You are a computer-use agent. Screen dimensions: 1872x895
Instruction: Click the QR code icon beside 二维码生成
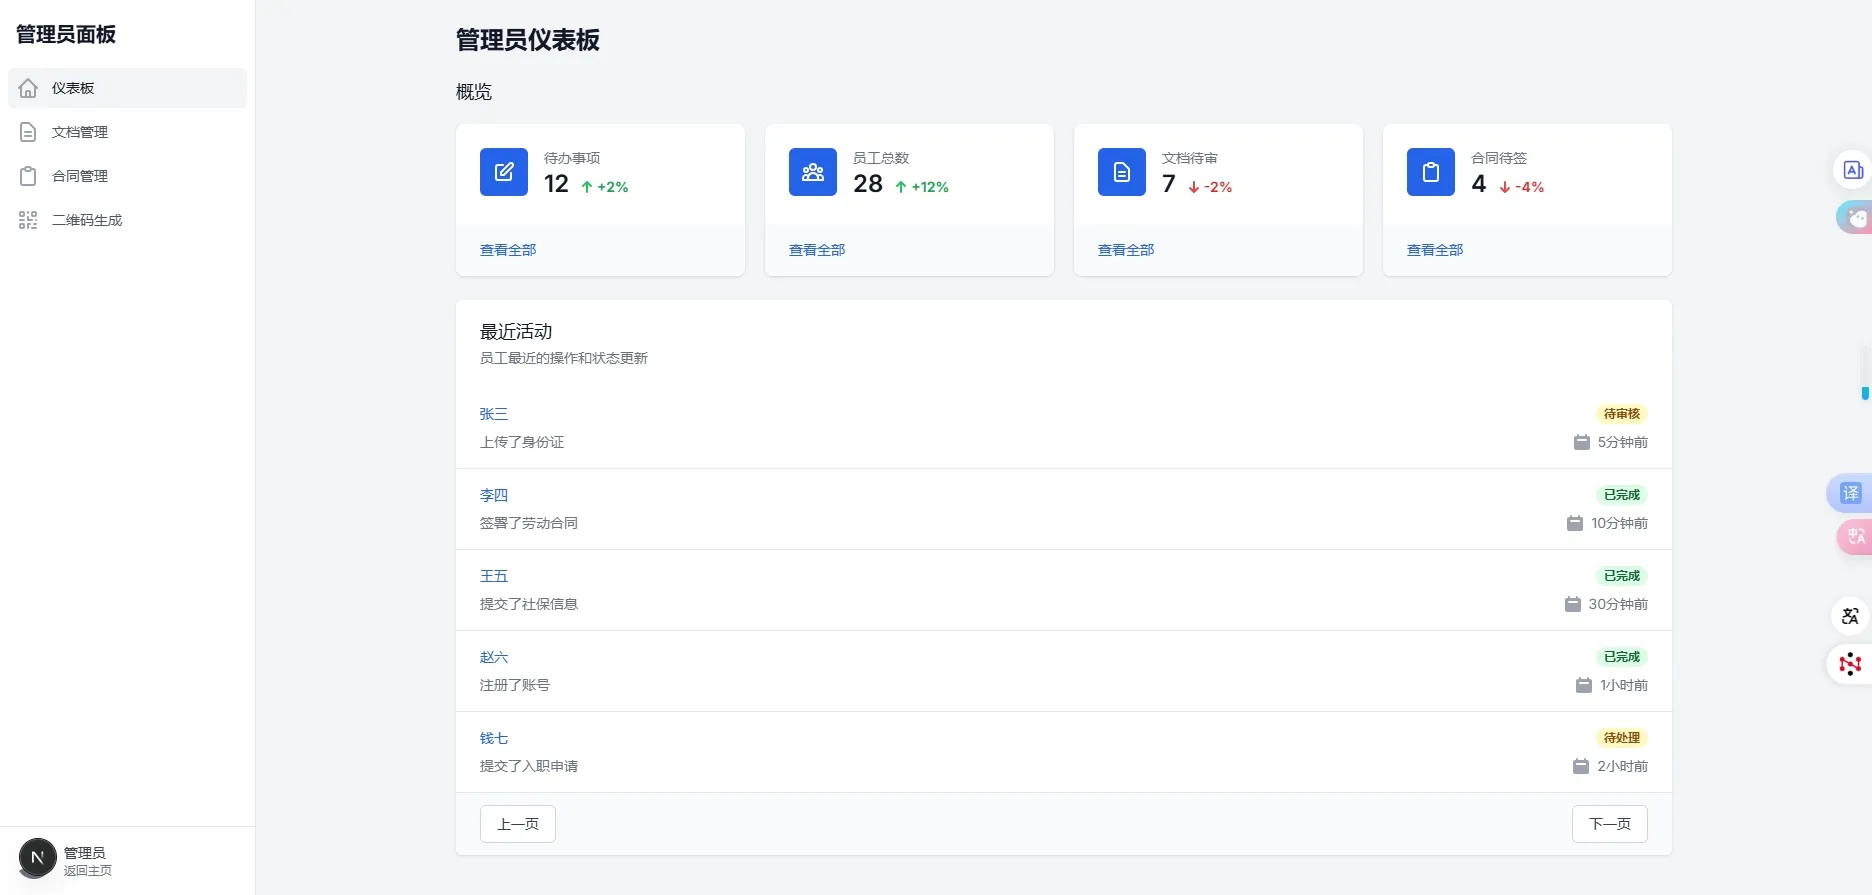(x=28, y=220)
